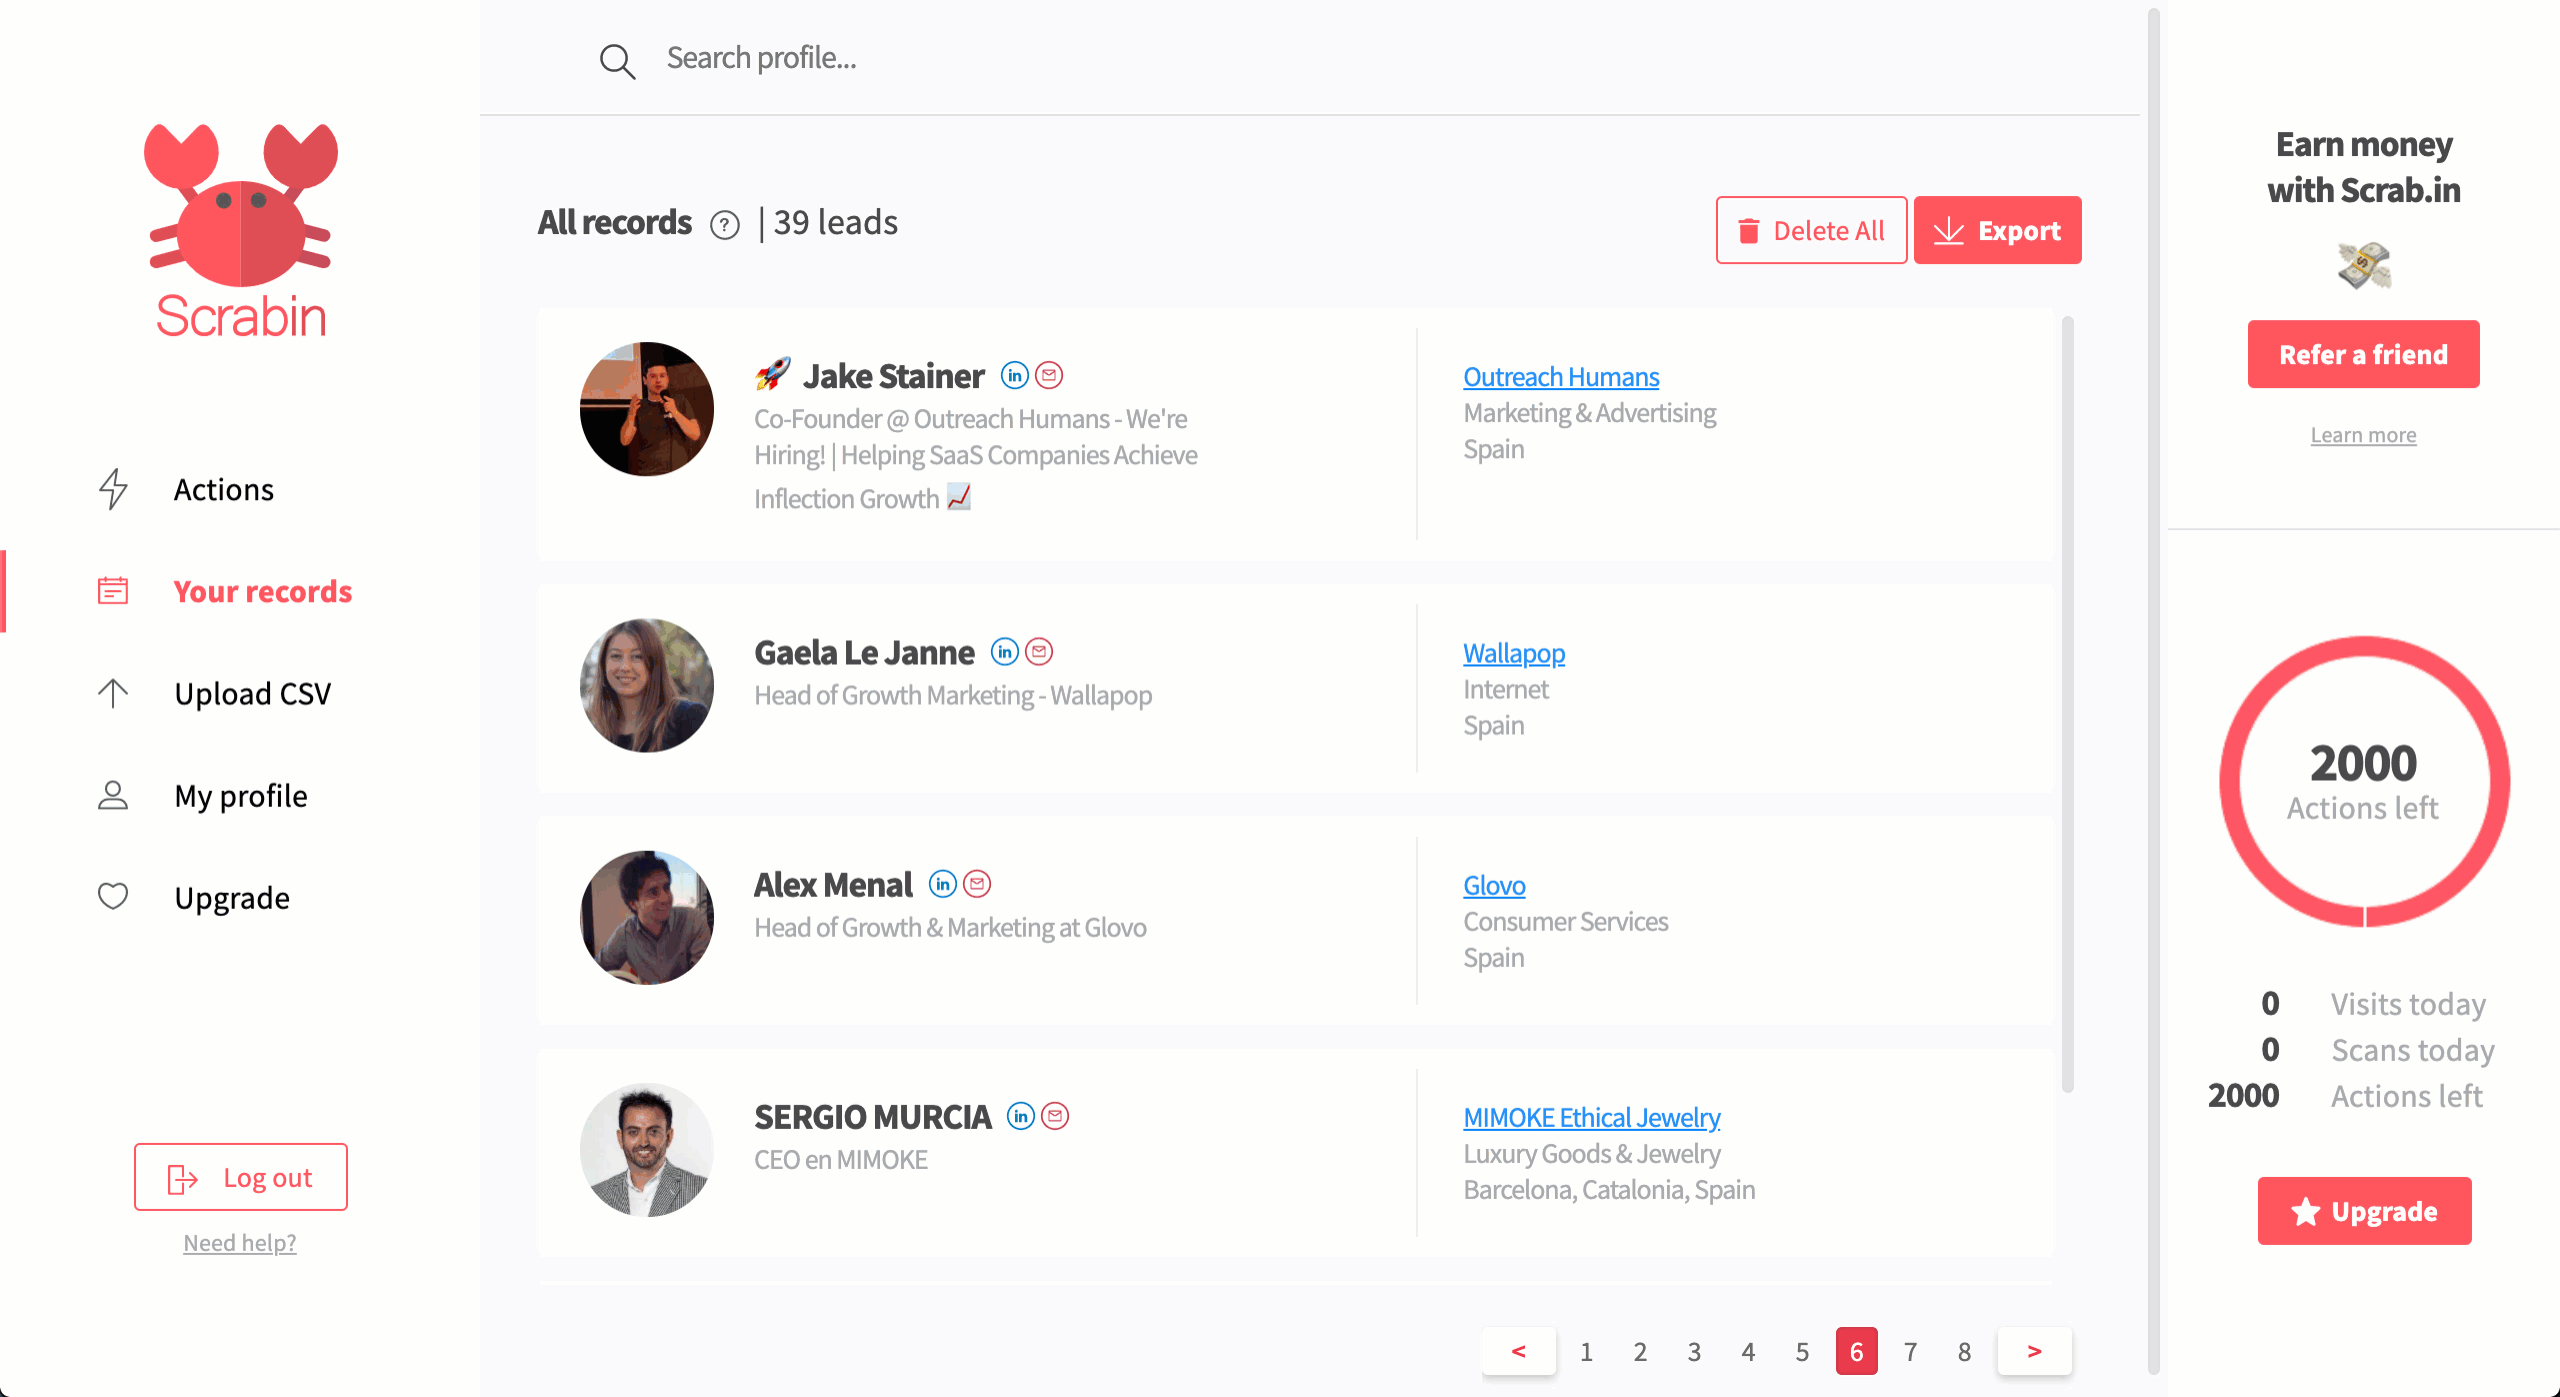Screen dimensions: 2560x1397
Task: Click SERGIO MURCIA's profile photo
Action: point(647,1149)
